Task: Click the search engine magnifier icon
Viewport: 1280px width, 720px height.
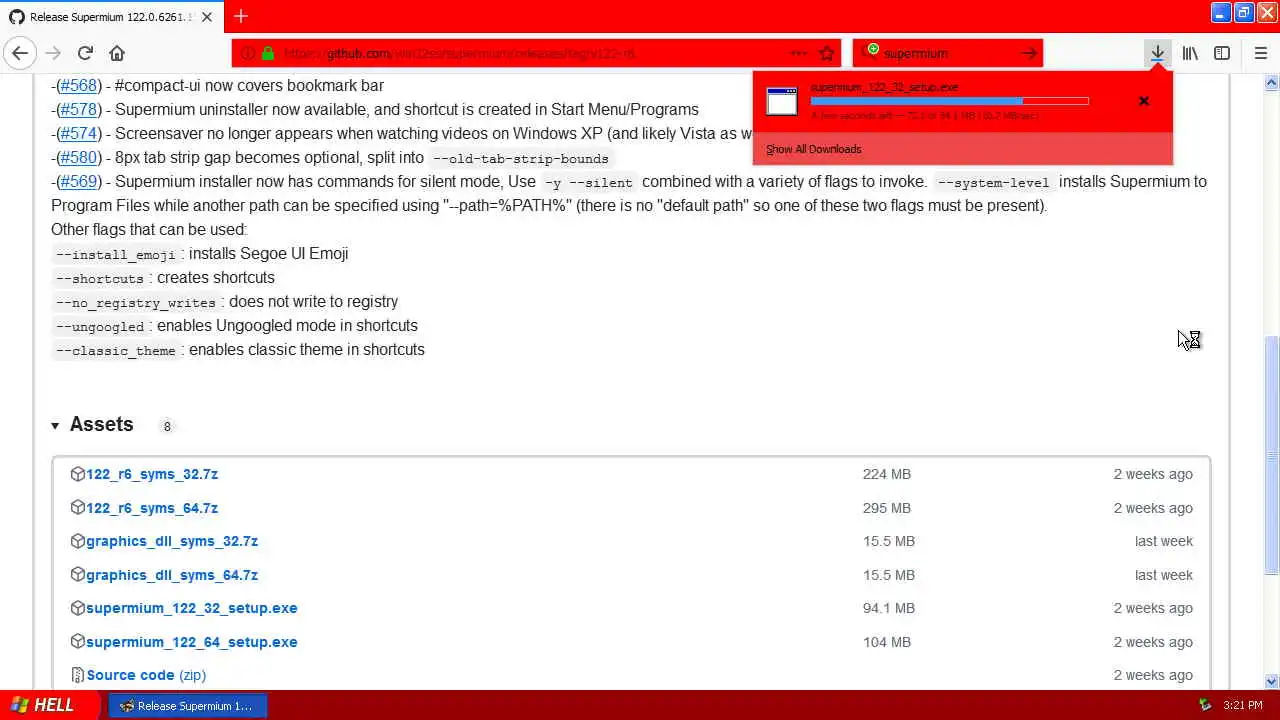Action: [870, 52]
